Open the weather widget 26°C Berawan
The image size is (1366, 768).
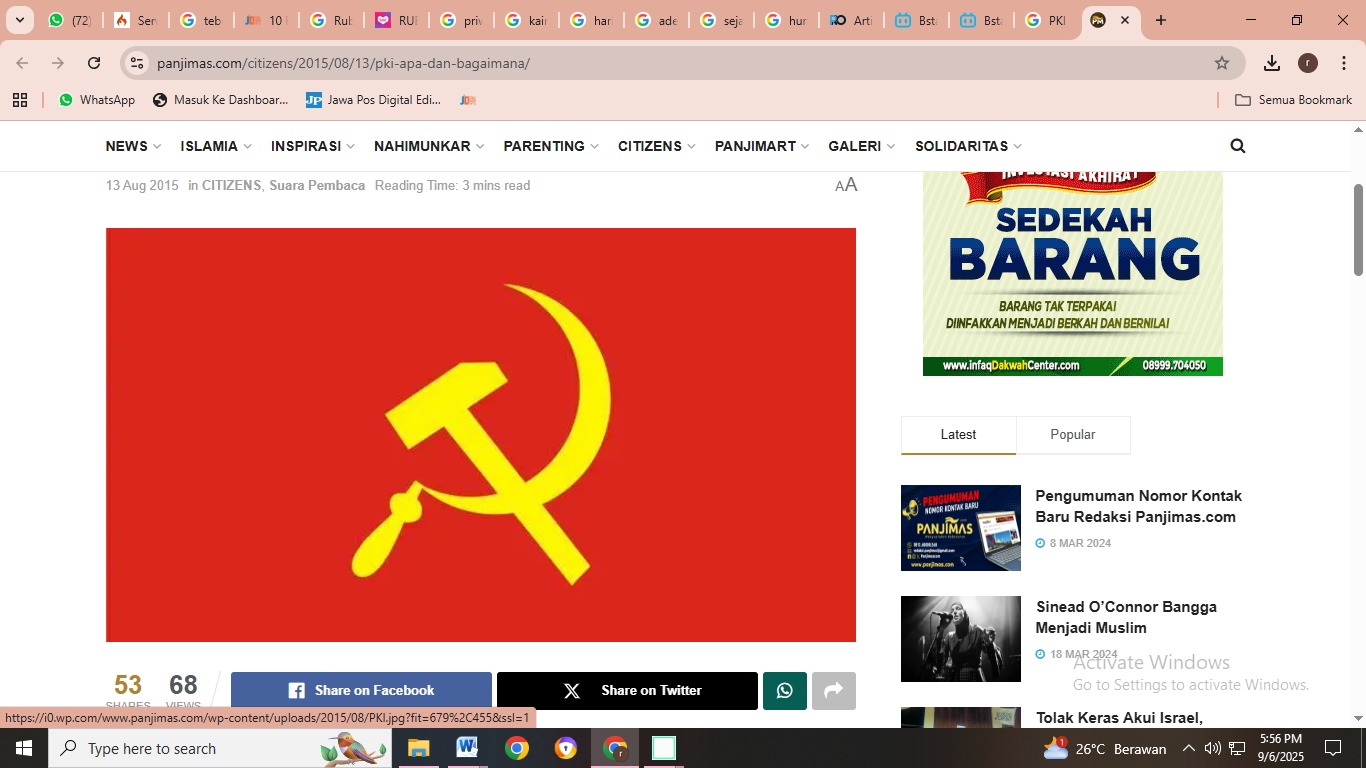pos(1105,748)
